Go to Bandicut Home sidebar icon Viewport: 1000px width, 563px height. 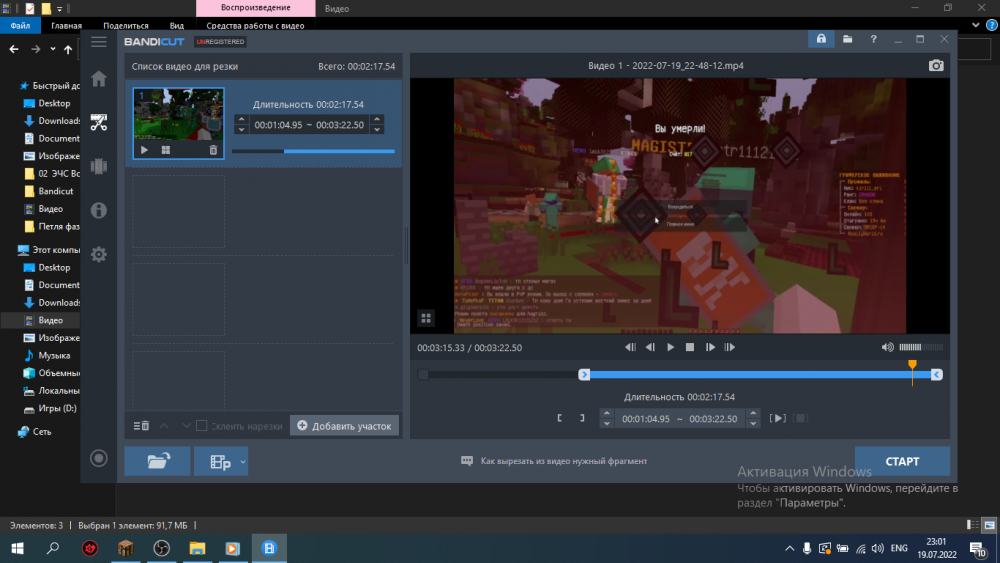(99, 79)
